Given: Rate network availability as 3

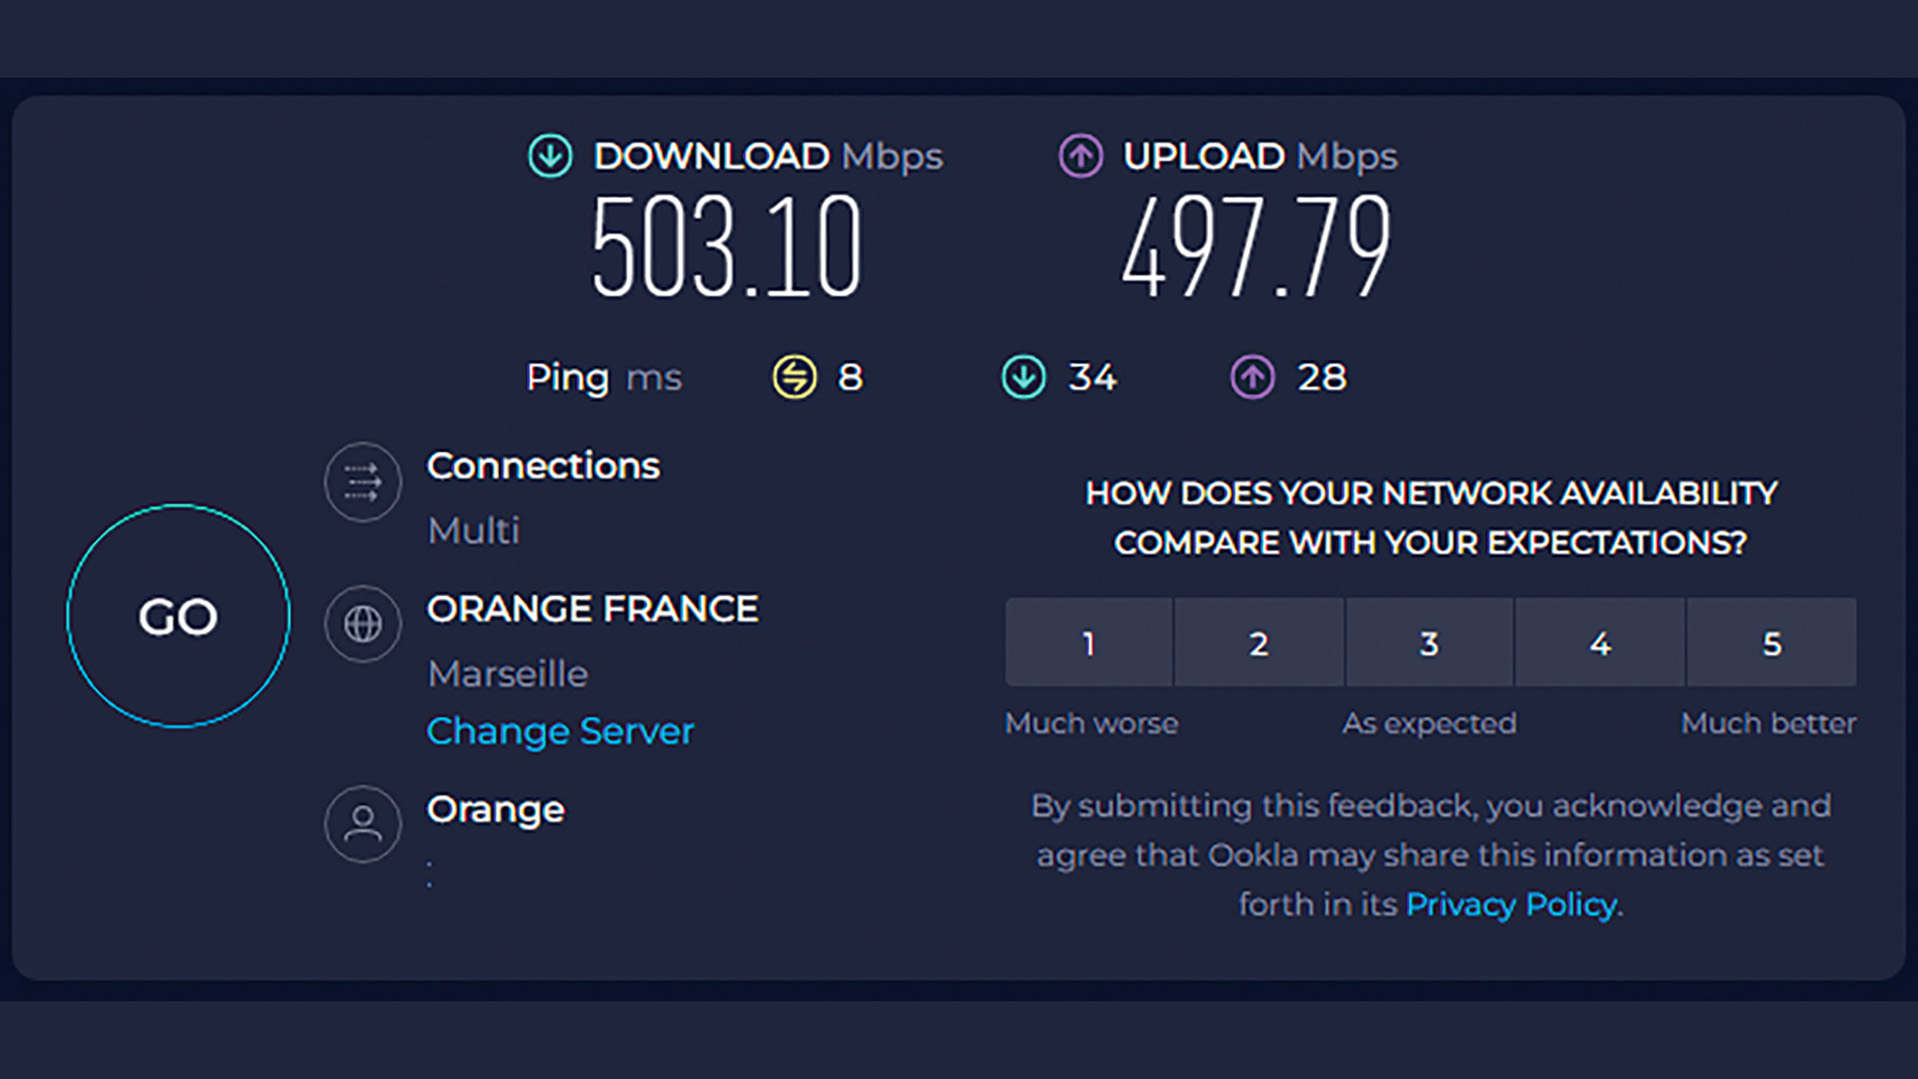Looking at the screenshot, I should click(1429, 642).
